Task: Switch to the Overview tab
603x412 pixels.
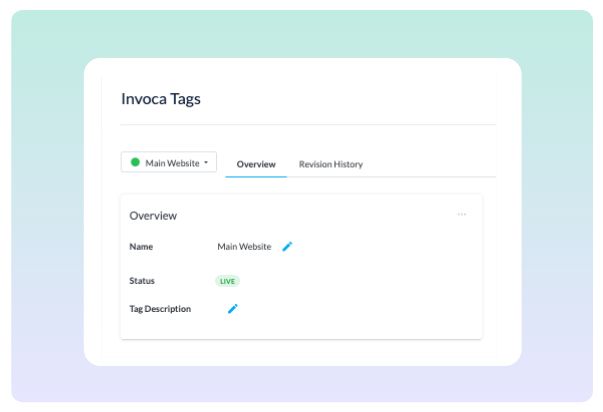Action: [x=256, y=164]
